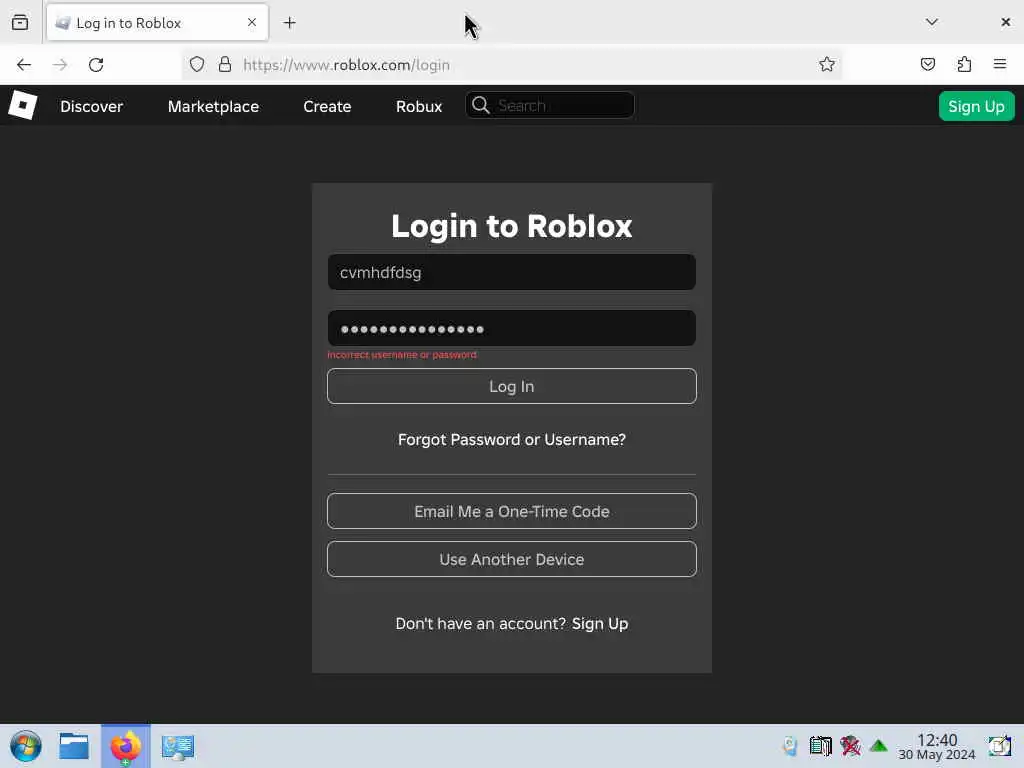Open the Firefox View icon
Viewport: 1024px width, 768px height.
tap(20, 22)
